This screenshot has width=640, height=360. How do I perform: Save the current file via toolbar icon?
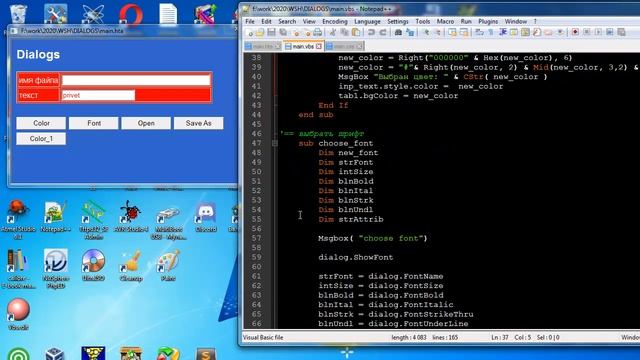[271, 32]
